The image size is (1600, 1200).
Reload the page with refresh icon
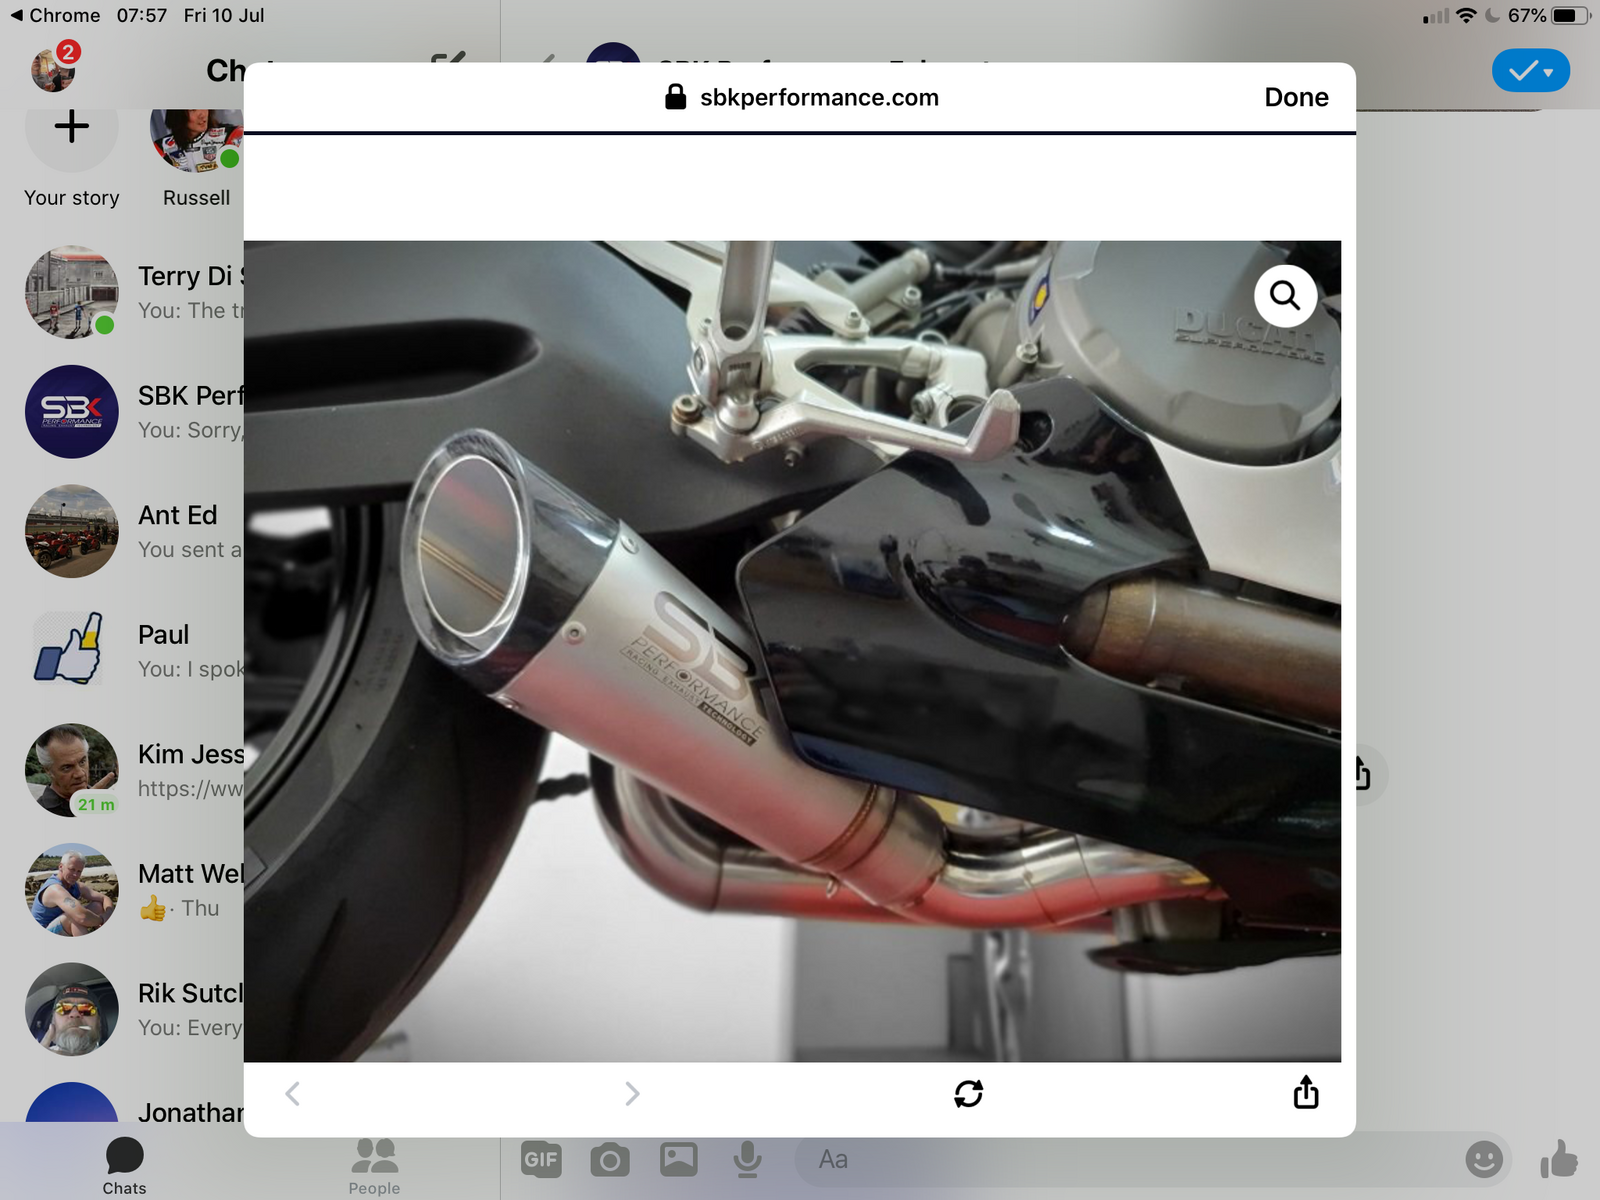[x=968, y=1093]
